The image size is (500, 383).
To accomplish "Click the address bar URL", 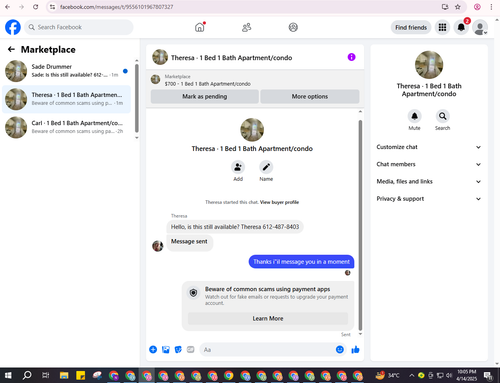I will pyautogui.click(x=117, y=7).
